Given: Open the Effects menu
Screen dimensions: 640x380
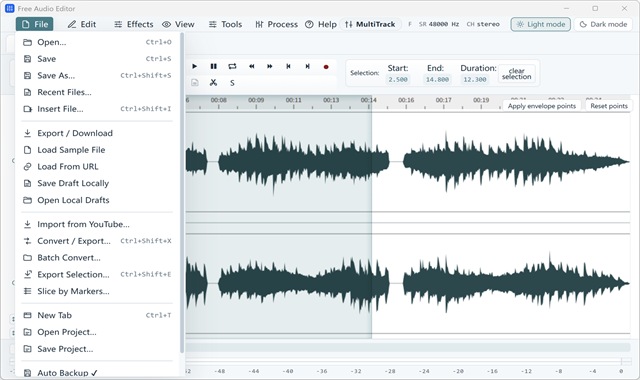Looking at the screenshot, I should point(134,24).
